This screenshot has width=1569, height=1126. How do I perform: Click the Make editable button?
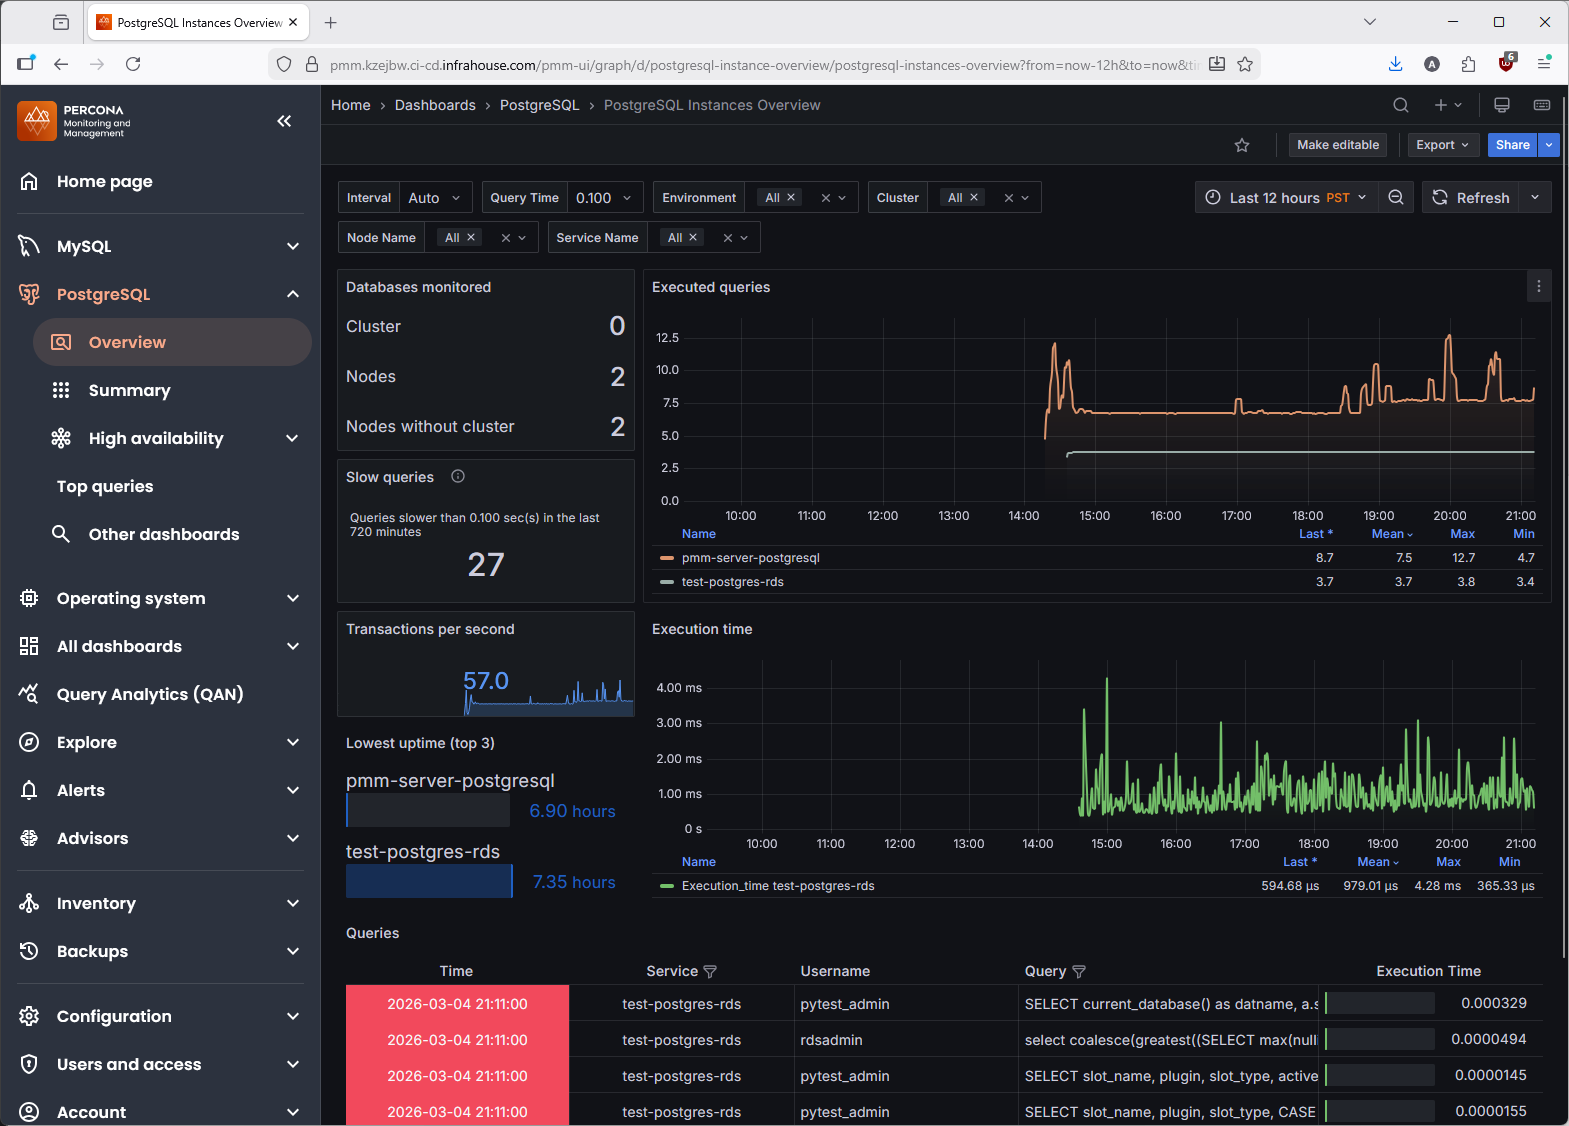[x=1337, y=145]
